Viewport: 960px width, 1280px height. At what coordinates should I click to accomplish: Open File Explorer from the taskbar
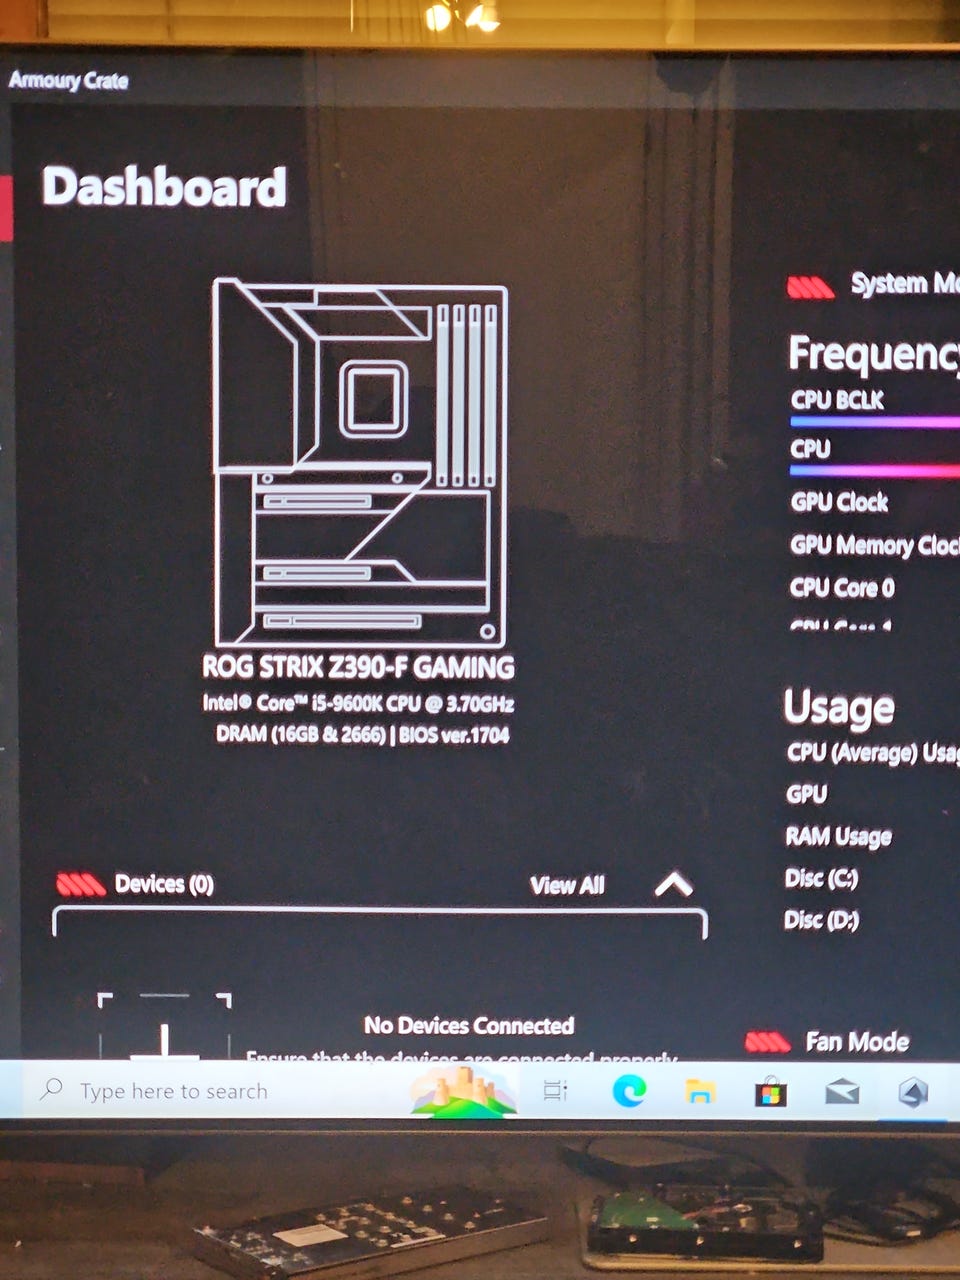point(700,1091)
